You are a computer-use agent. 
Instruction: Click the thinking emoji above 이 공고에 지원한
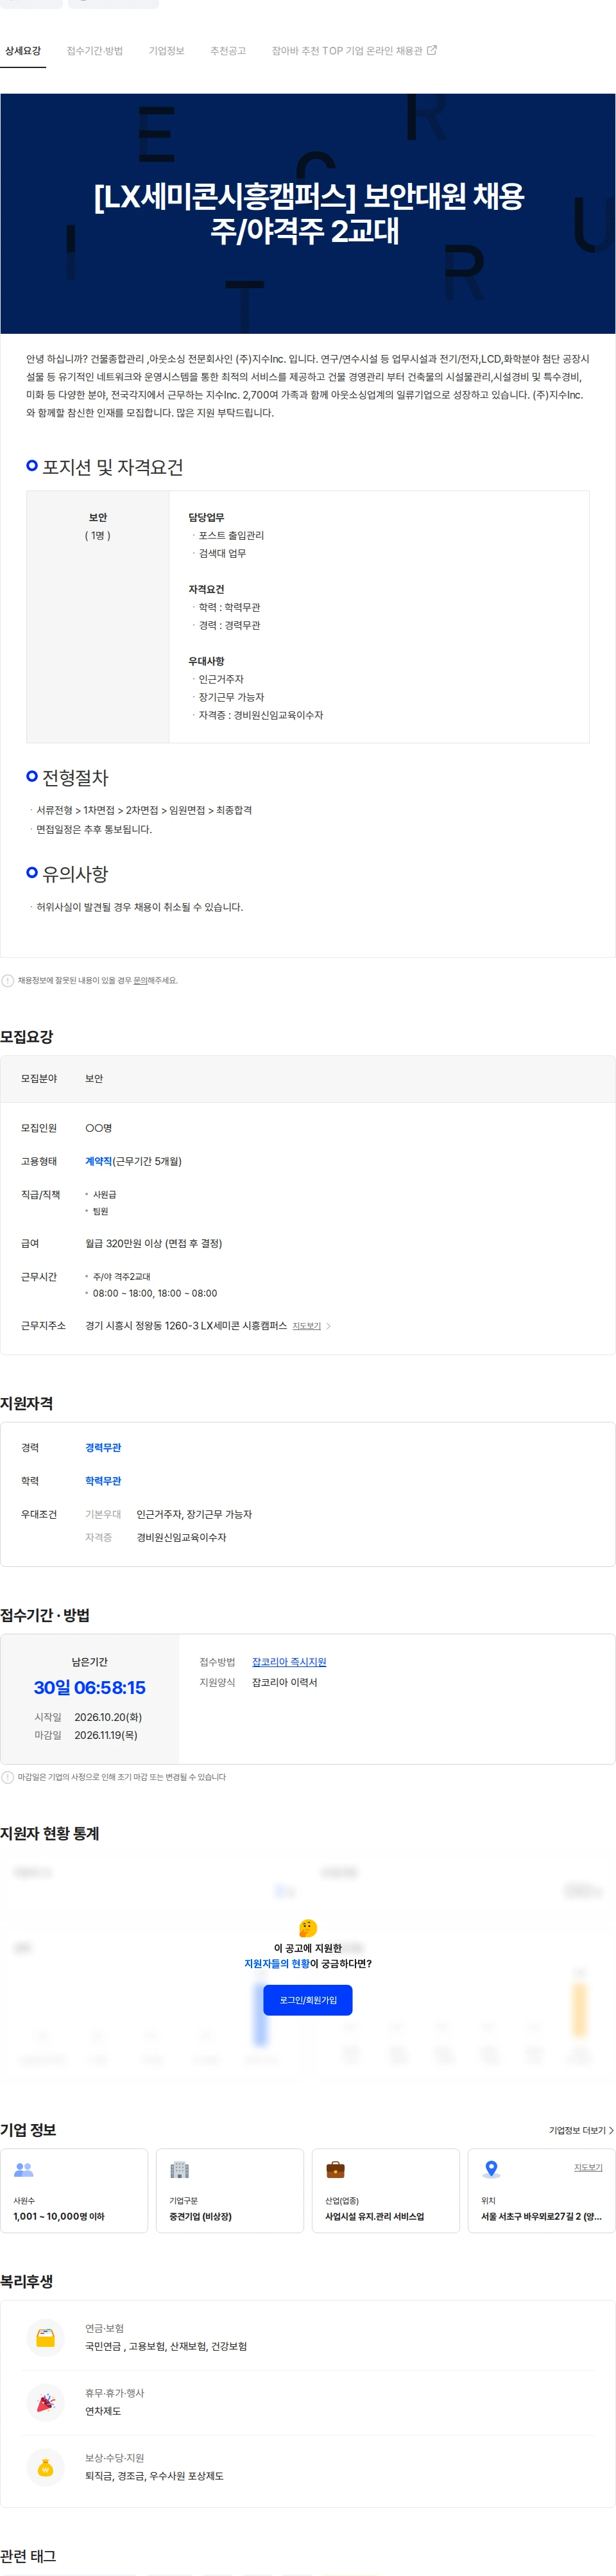[x=308, y=1928]
